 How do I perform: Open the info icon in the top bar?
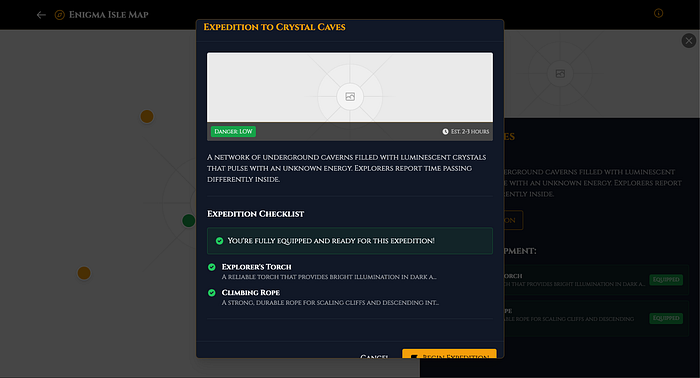658,13
